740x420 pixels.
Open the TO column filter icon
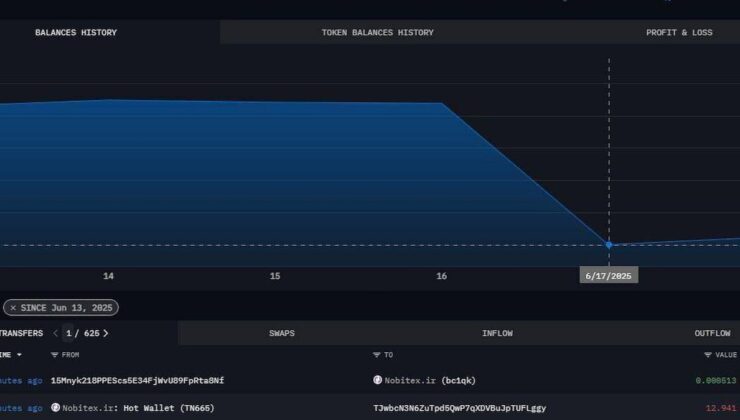[x=377, y=355]
